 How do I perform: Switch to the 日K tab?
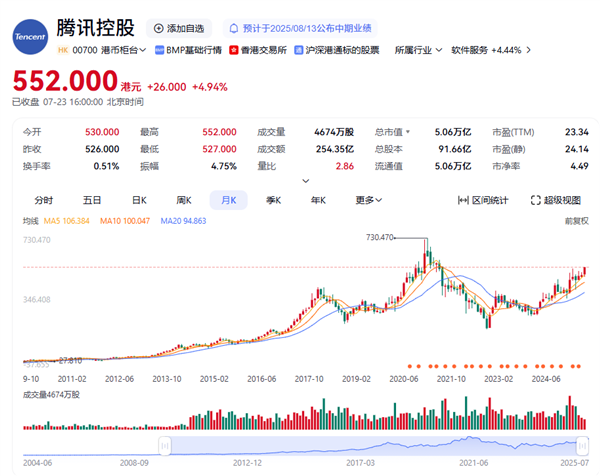[139, 200]
